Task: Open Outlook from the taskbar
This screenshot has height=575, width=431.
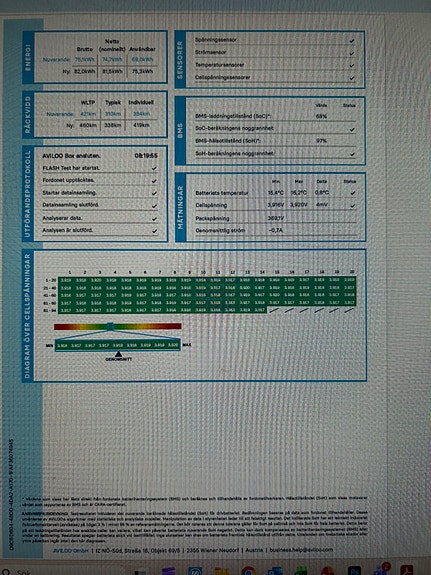Action: (x=275, y=571)
